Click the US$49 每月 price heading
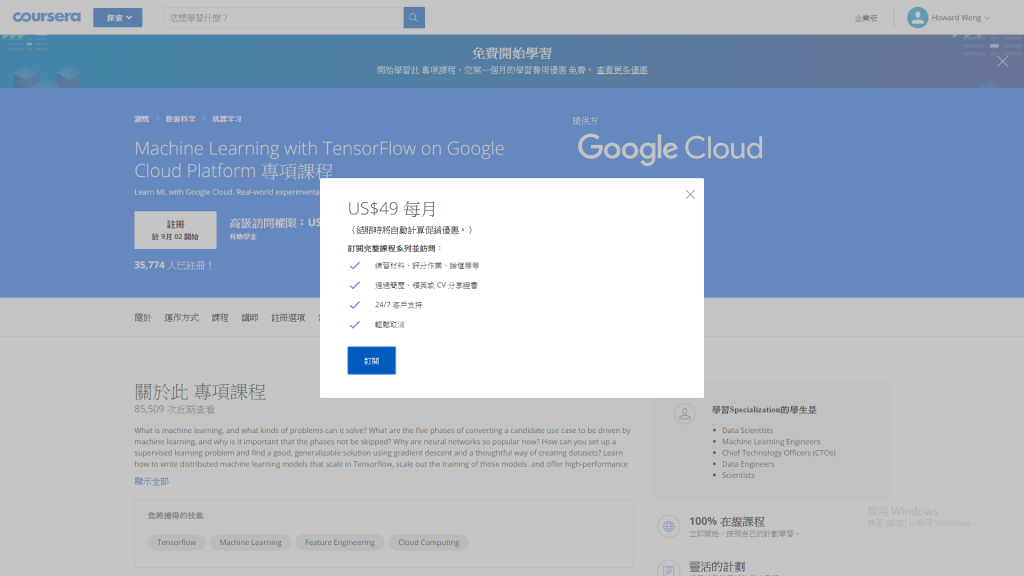This screenshot has width=1024, height=576. 392,209
